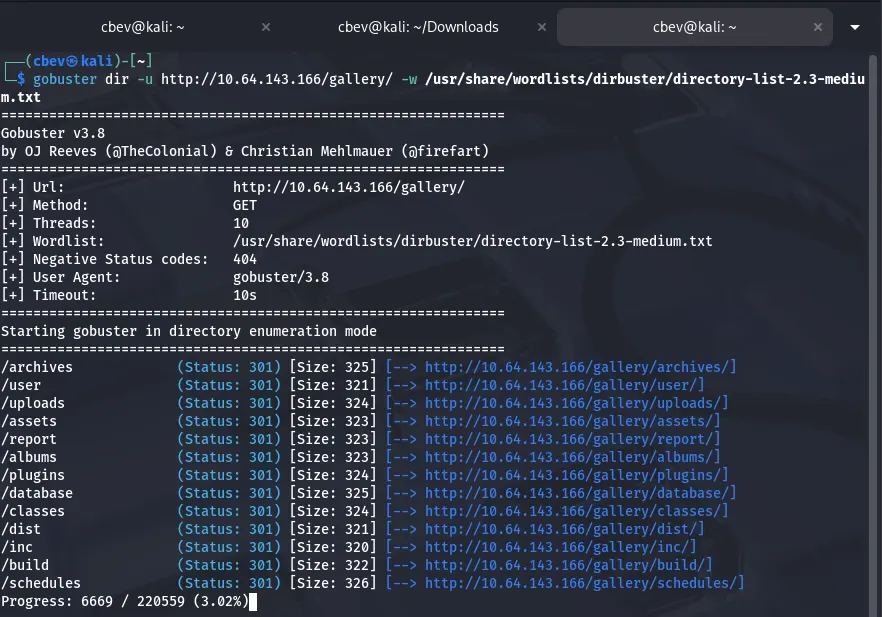Click the gallery/uploads/ redirect link
Image resolution: width=882 pixels, height=617 pixels.
576,403
